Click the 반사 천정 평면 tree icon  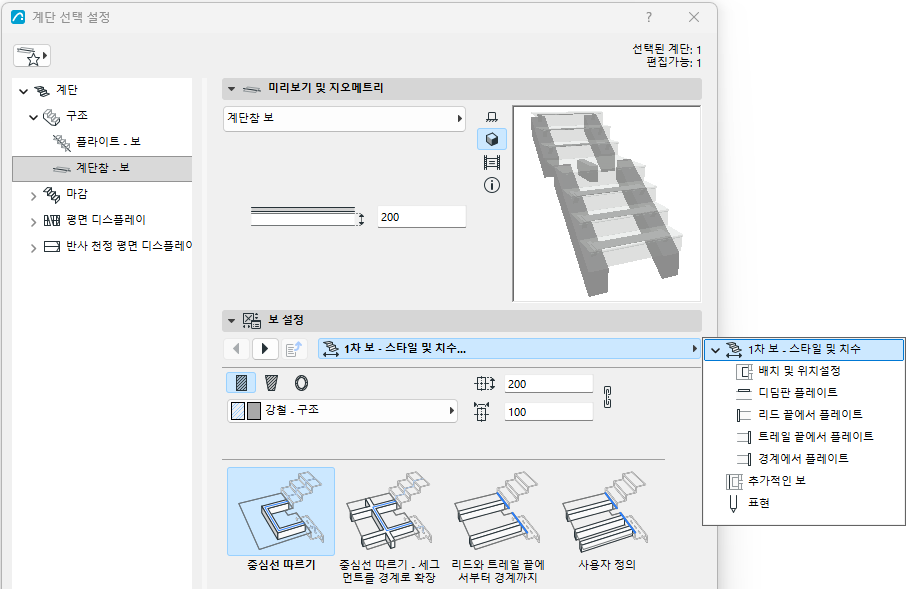click(52, 246)
